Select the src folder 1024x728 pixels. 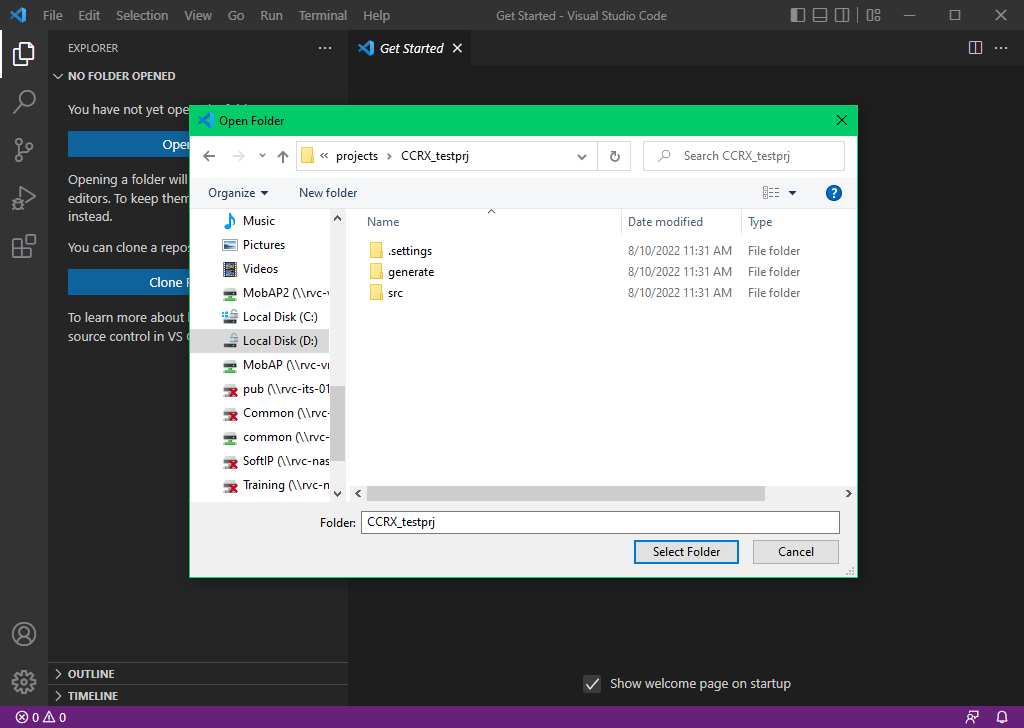(x=386, y=293)
